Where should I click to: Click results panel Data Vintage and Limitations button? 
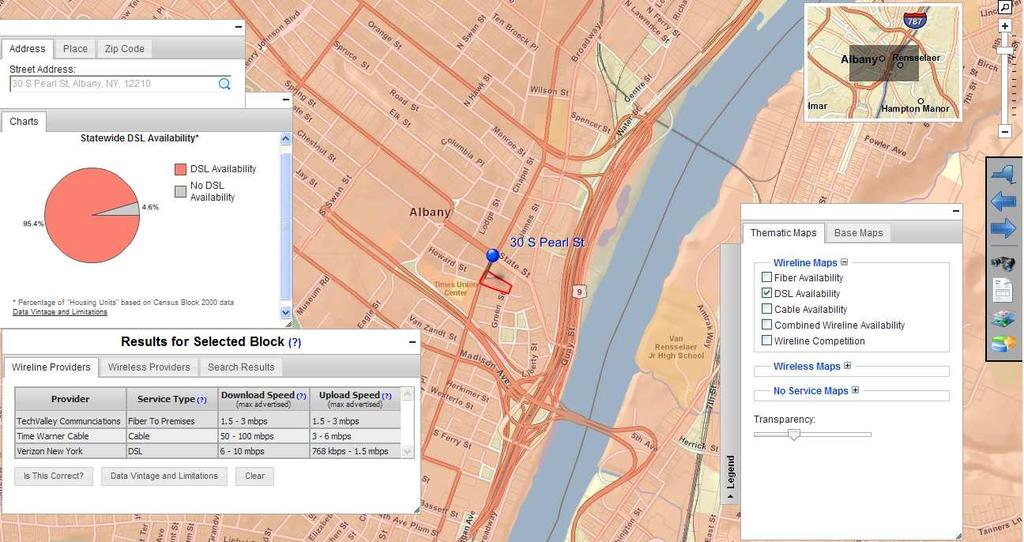[164, 476]
